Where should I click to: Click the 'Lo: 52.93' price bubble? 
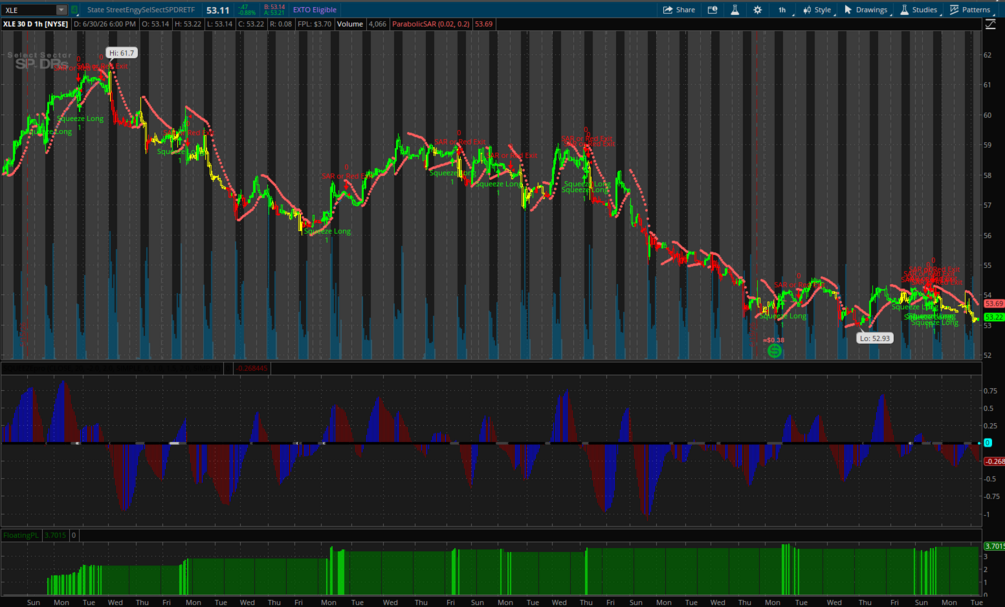pos(875,338)
